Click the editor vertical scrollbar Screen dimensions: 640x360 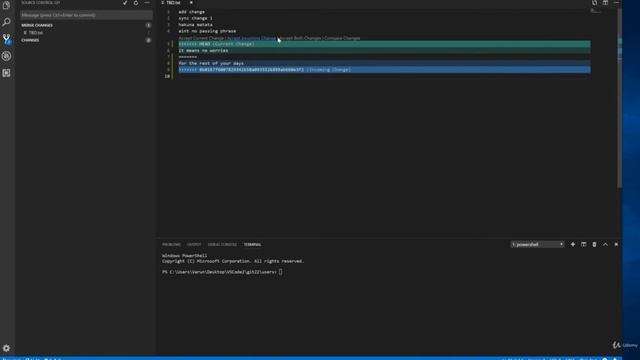click(x=619, y=98)
